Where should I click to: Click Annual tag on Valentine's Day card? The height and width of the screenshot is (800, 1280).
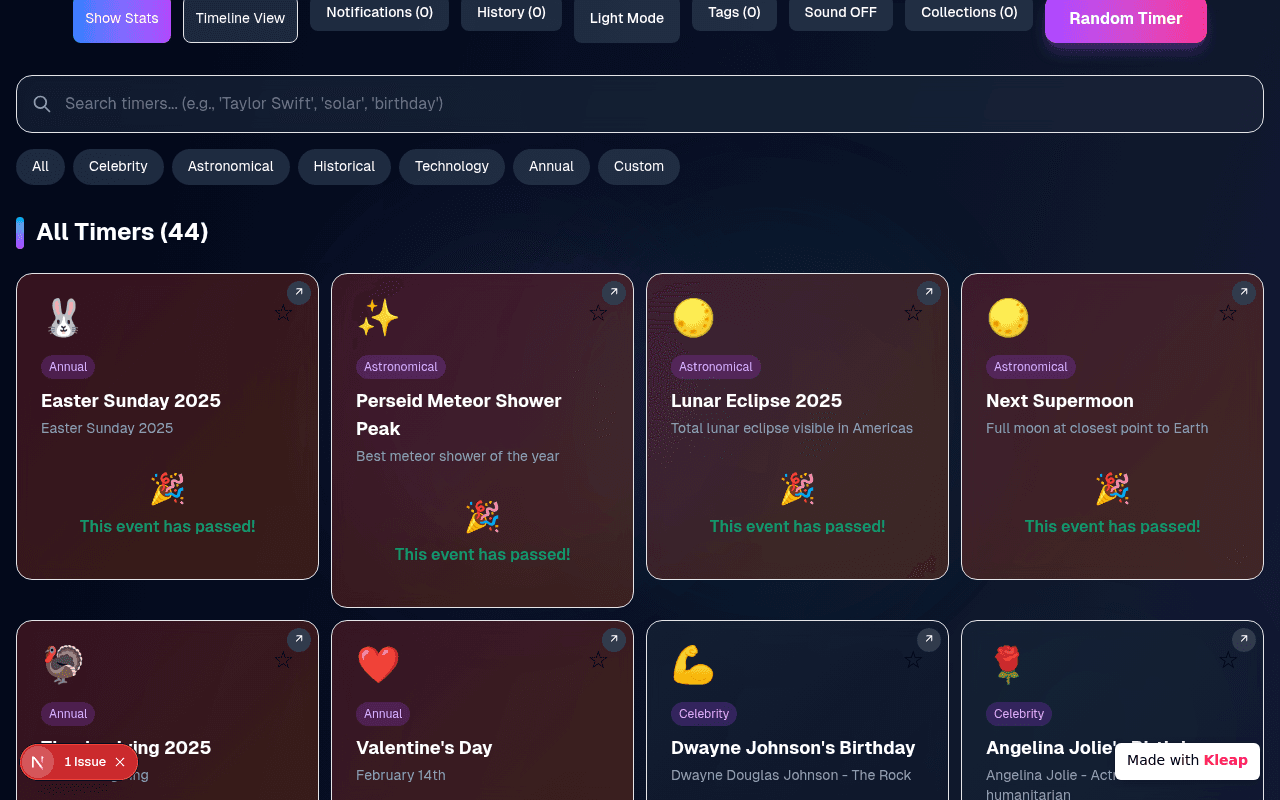[383, 714]
